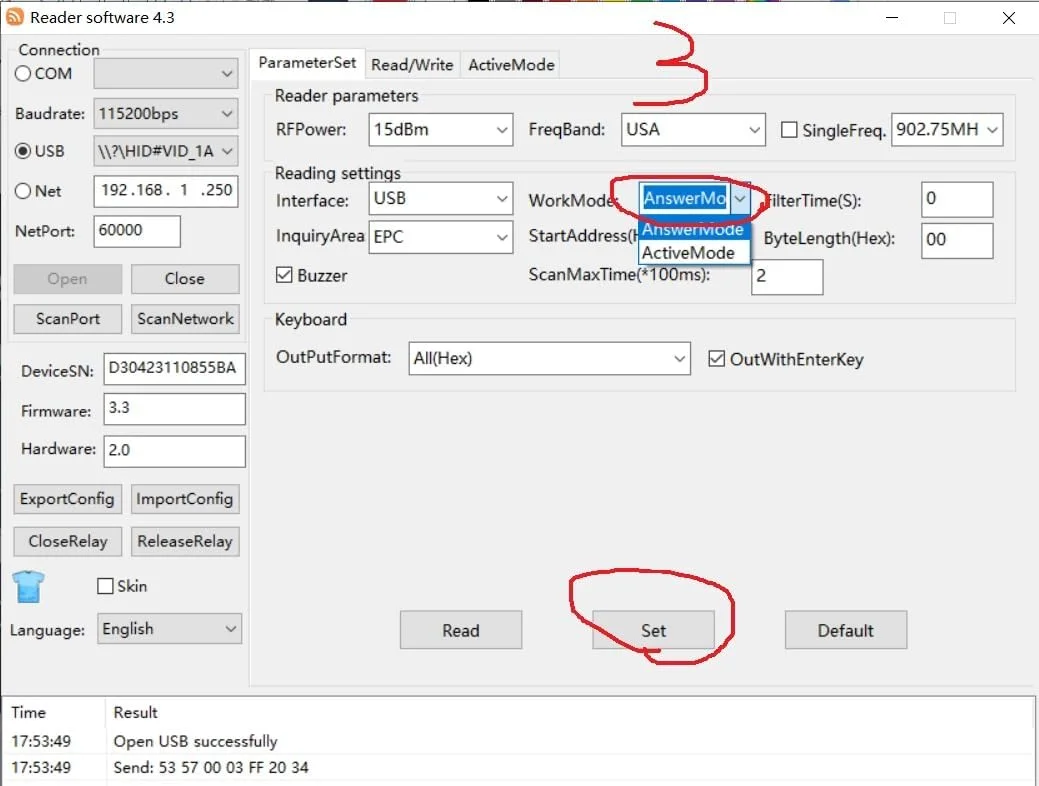Image resolution: width=1039 pixels, height=786 pixels.
Task: Open the Language dropdown set to English
Action: click(x=169, y=629)
